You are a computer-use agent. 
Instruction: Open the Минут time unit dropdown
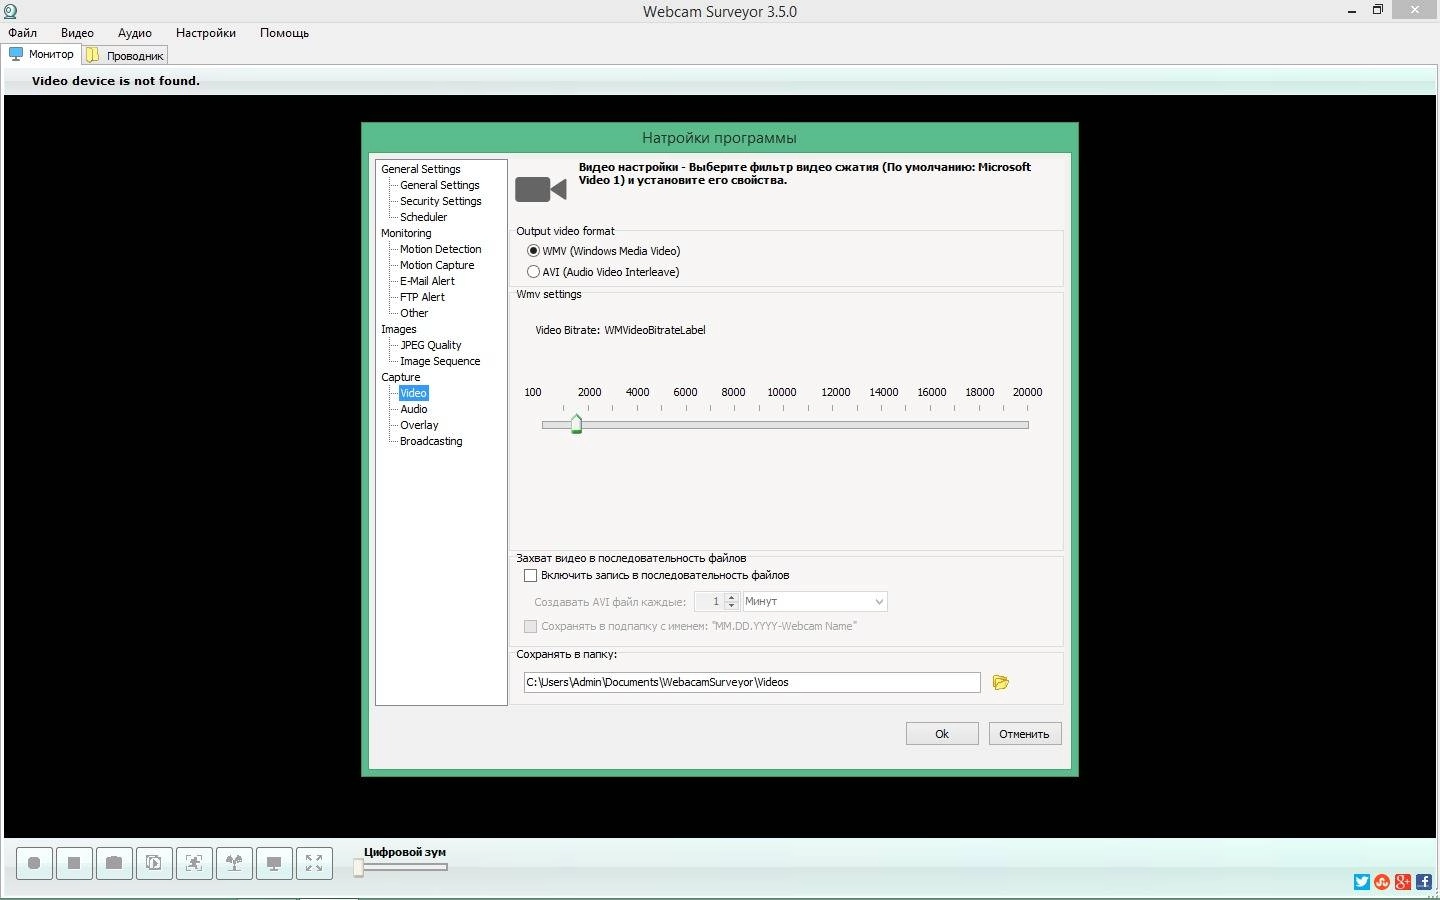tap(815, 602)
